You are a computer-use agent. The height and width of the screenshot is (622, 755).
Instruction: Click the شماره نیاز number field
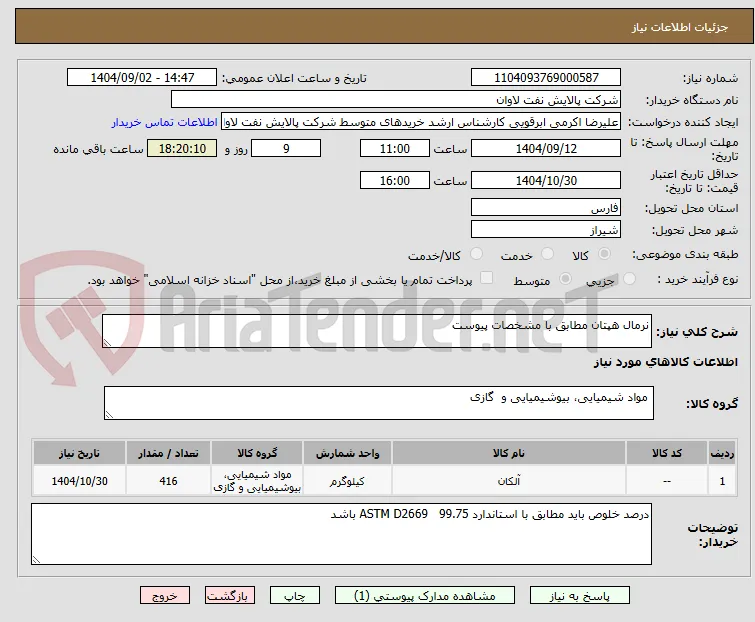point(546,78)
